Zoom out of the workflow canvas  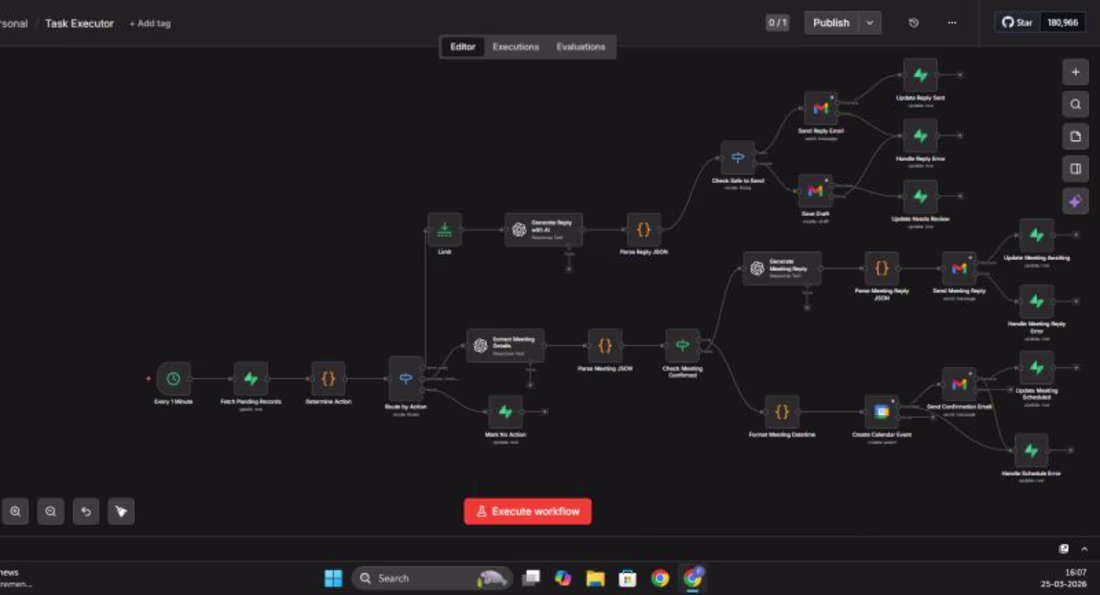(50, 511)
